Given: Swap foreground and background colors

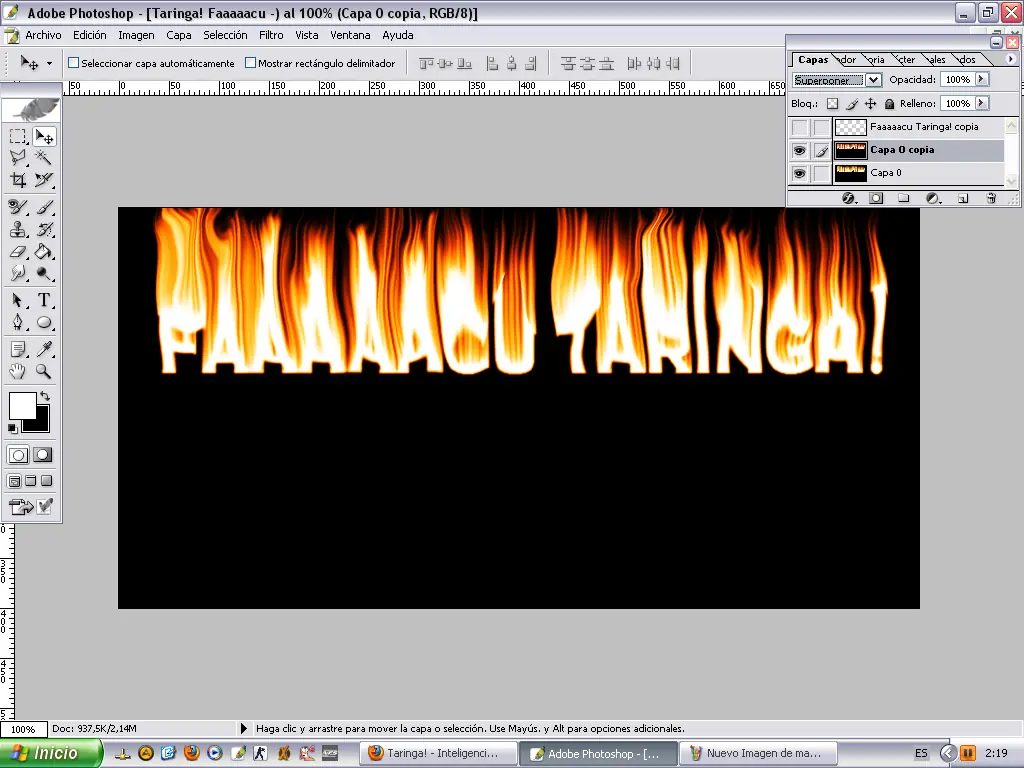Looking at the screenshot, I should pyautogui.click(x=45, y=396).
